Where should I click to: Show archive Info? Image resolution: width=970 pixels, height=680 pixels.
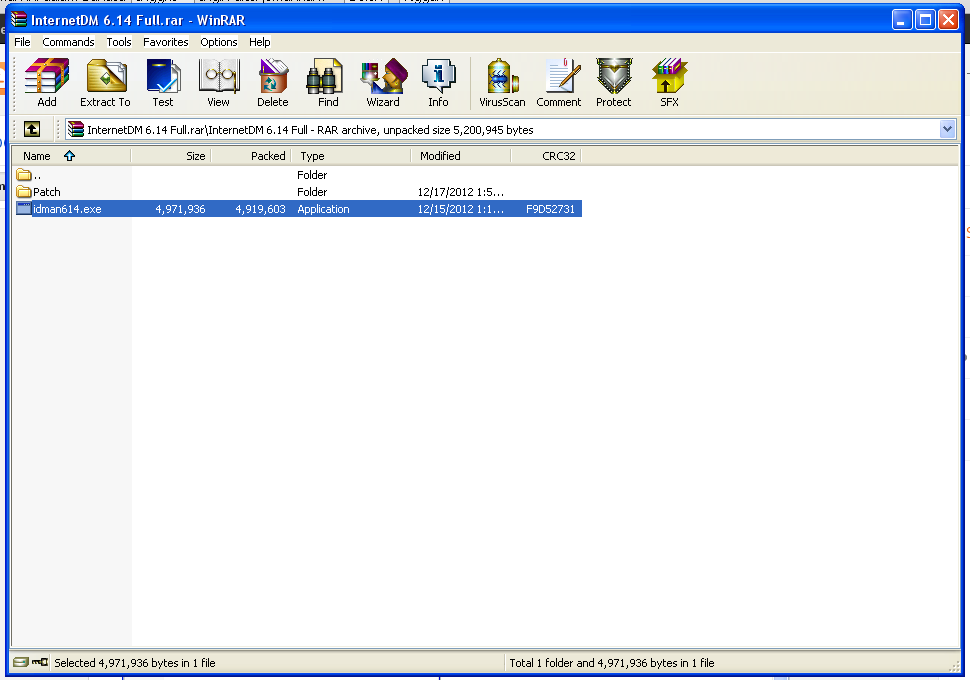(x=438, y=83)
